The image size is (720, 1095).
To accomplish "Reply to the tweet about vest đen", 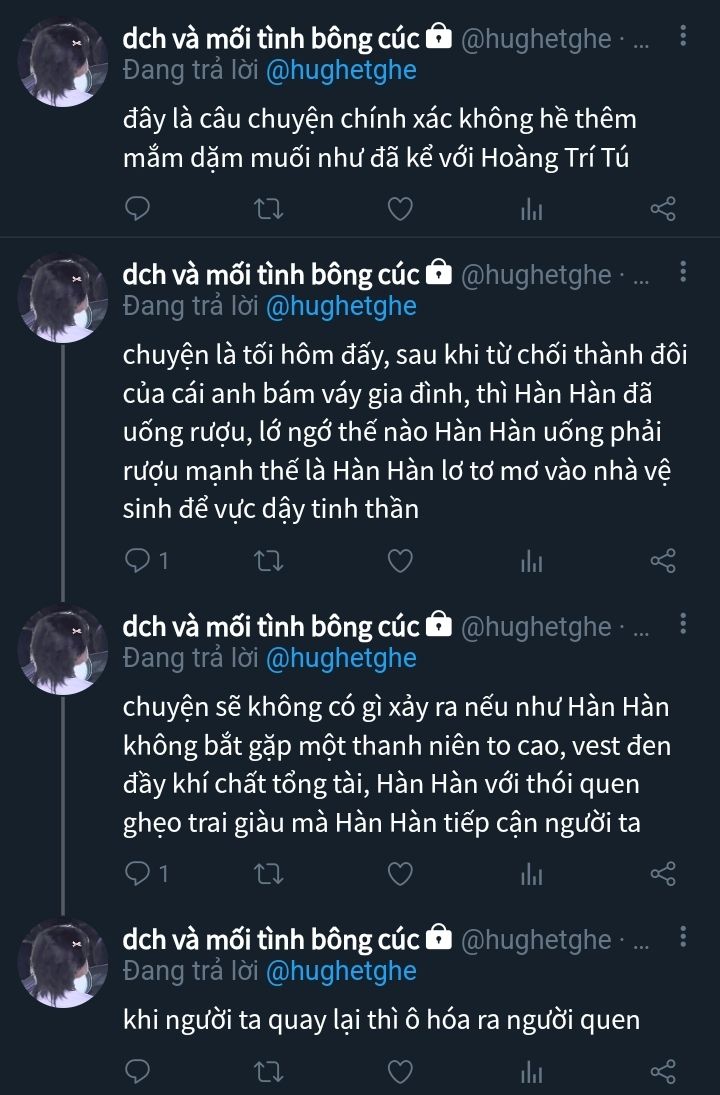I will click(x=139, y=873).
